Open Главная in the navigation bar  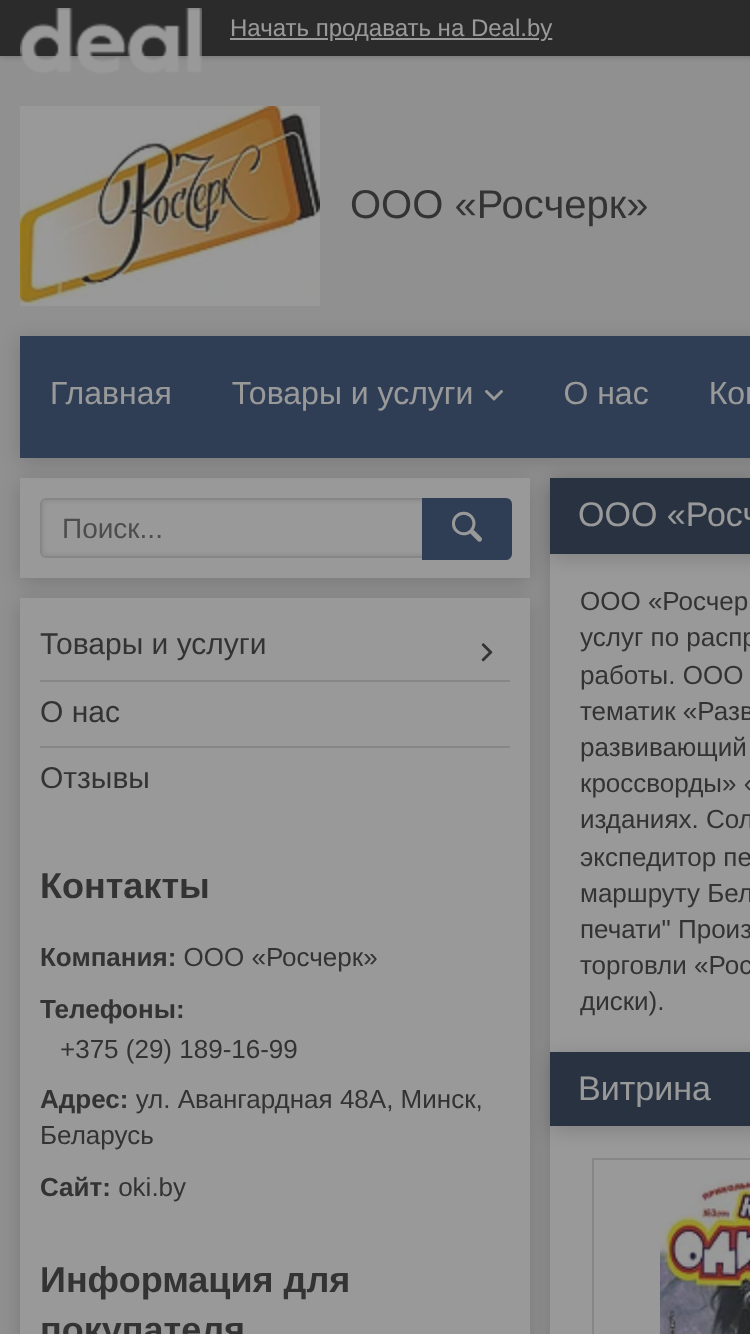[111, 394]
